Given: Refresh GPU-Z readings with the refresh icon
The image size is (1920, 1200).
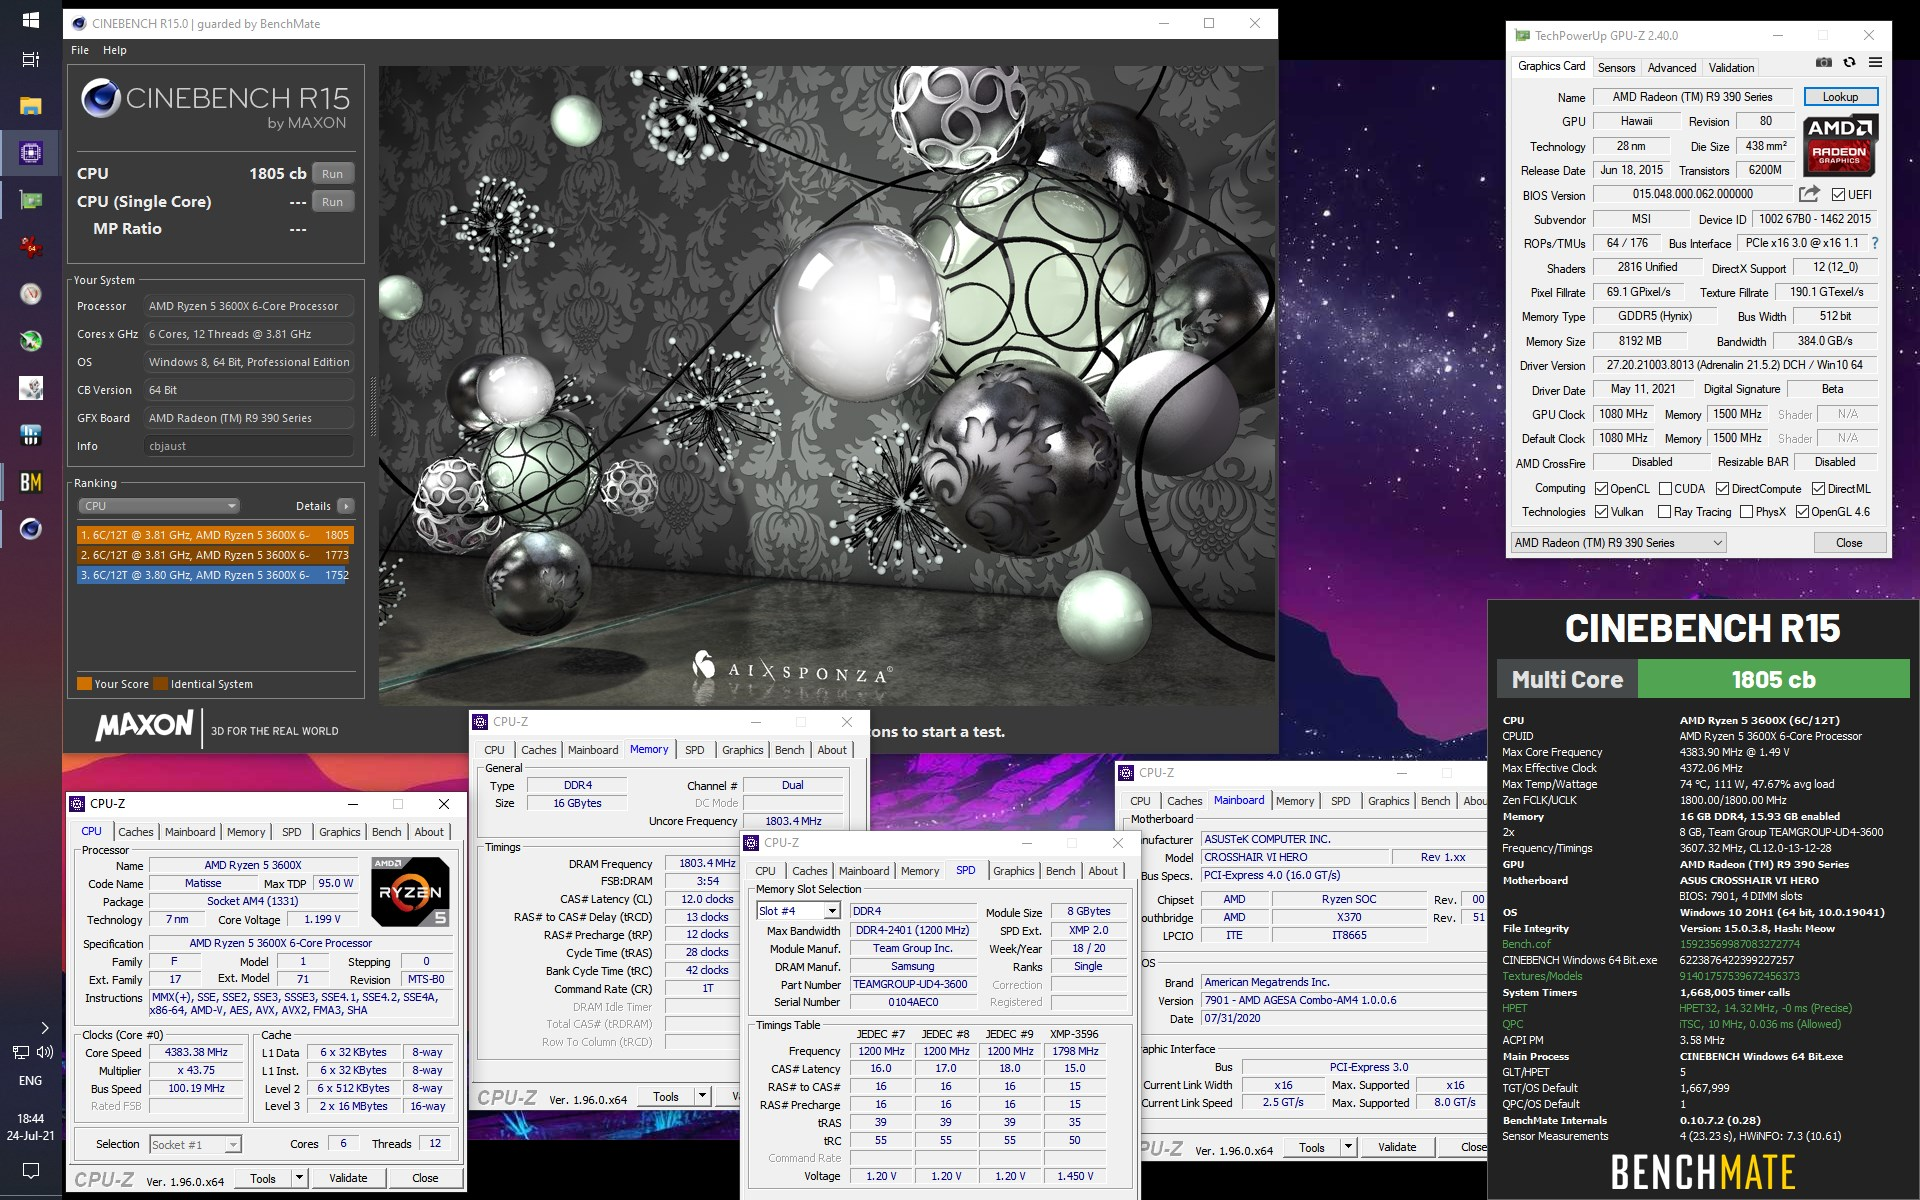Looking at the screenshot, I should point(1849,62).
